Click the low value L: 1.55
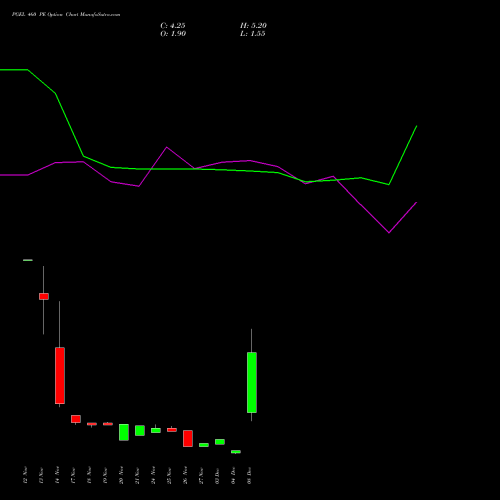The image size is (500, 500). (253, 34)
